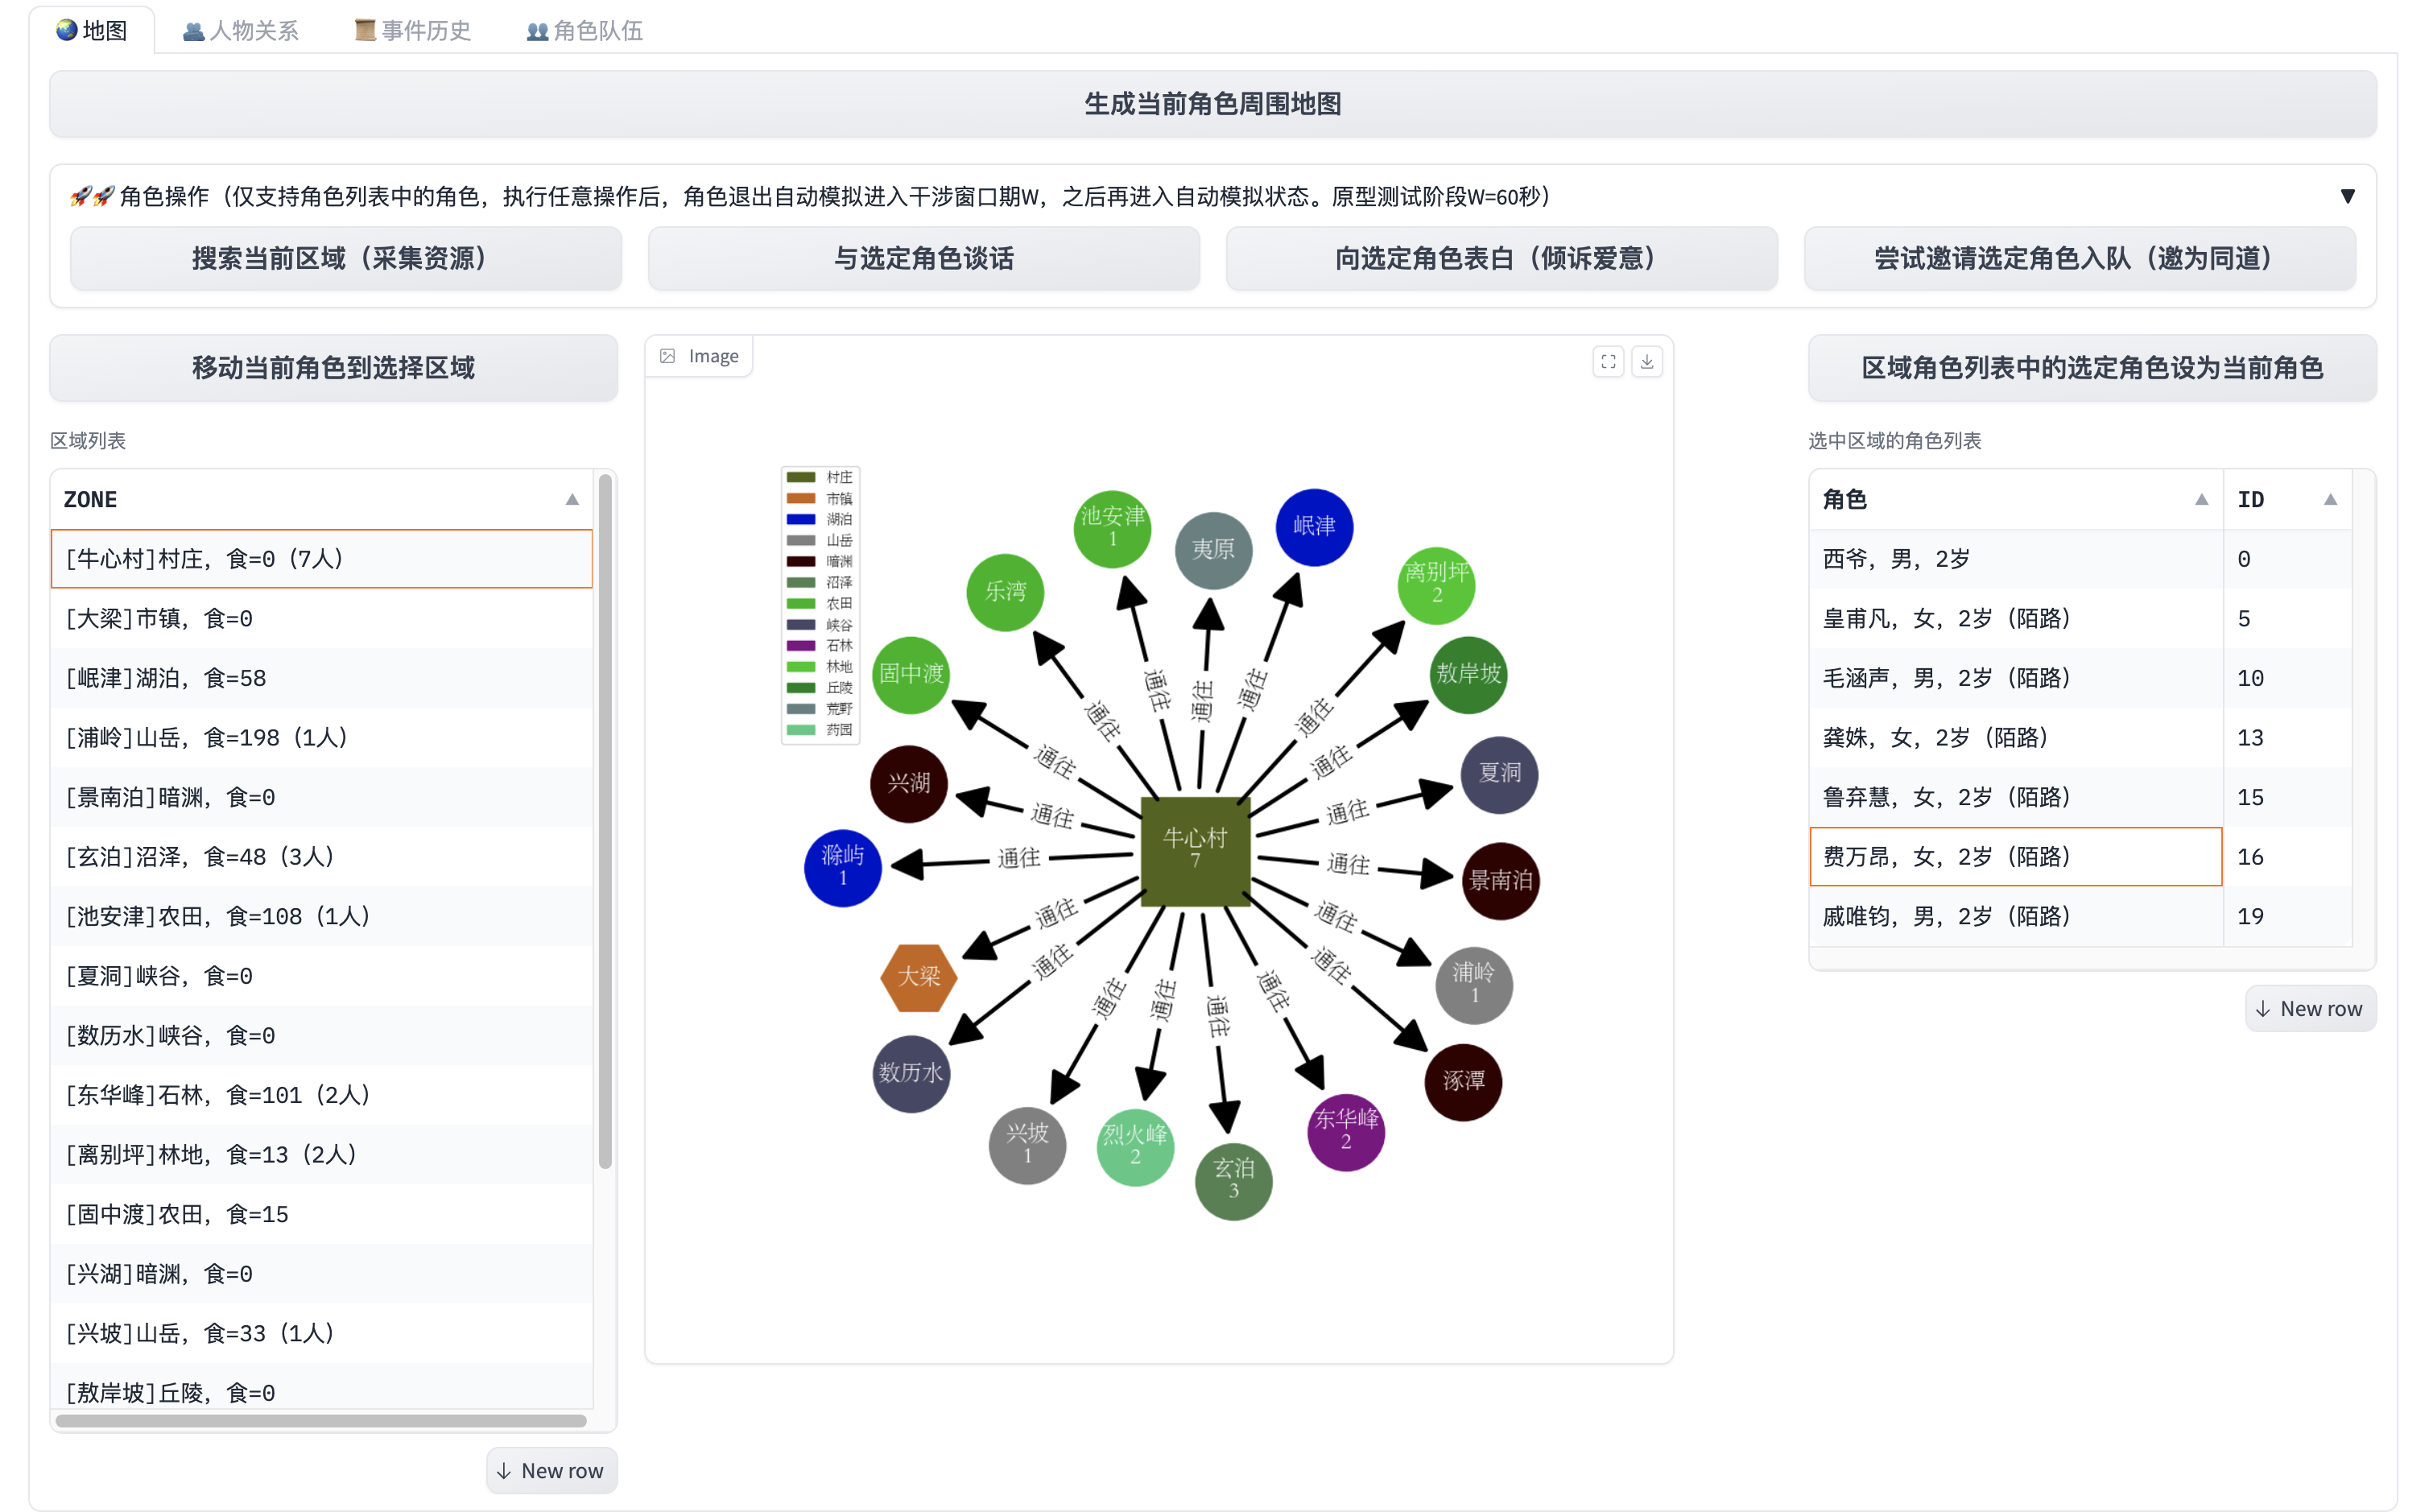
Task: Collapse the 角色操作 accordion arrow
Action: pos(2347,196)
